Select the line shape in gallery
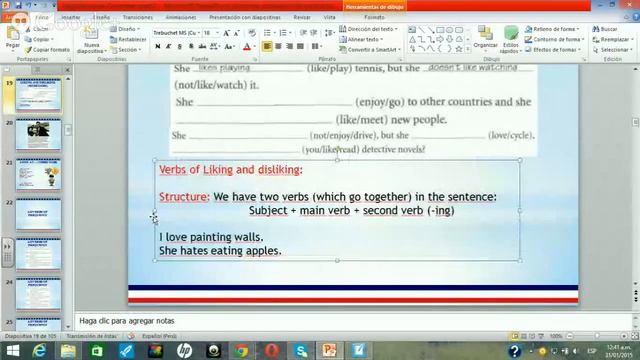Viewport: 640px width, 360px height. point(422,30)
